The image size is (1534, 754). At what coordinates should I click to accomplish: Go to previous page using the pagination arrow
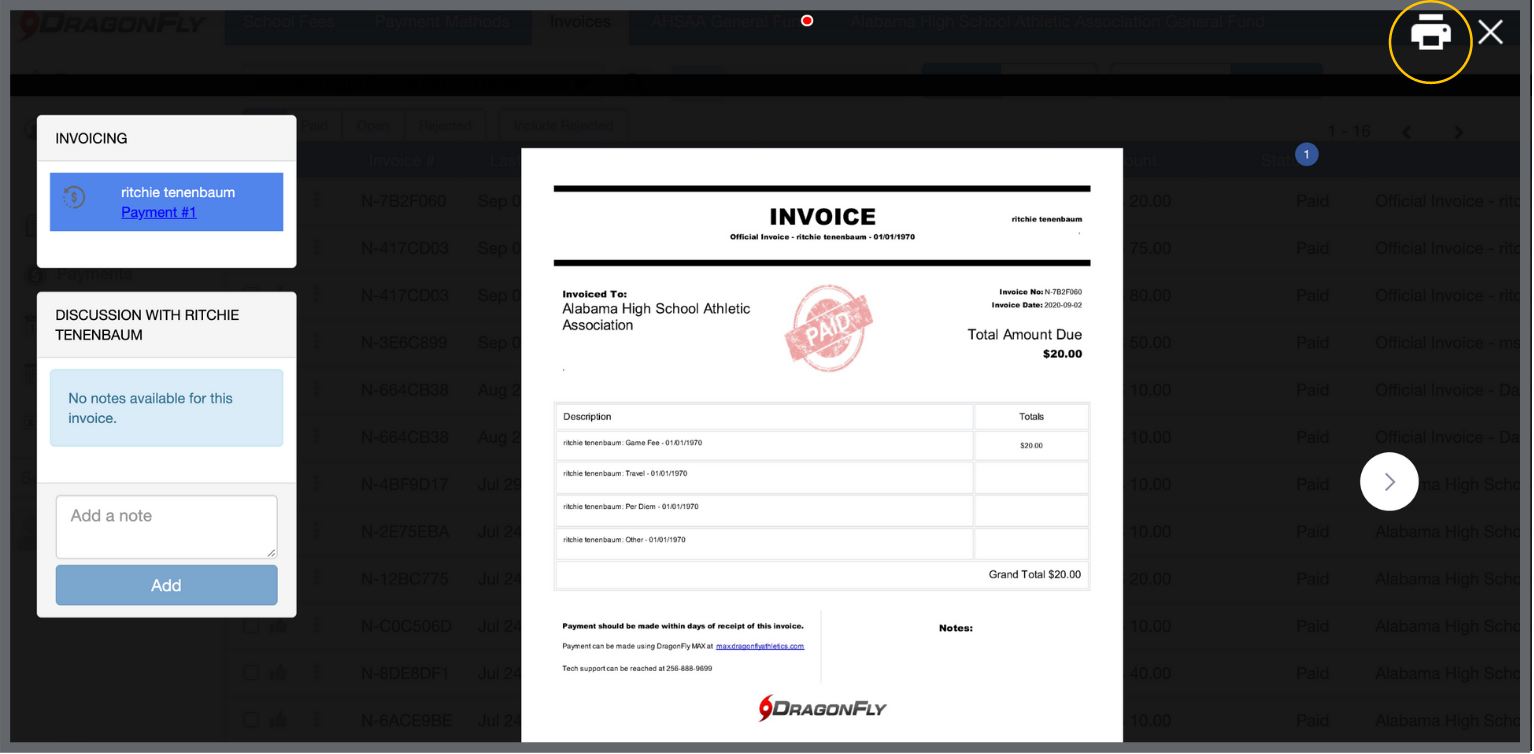click(1407, 132)
